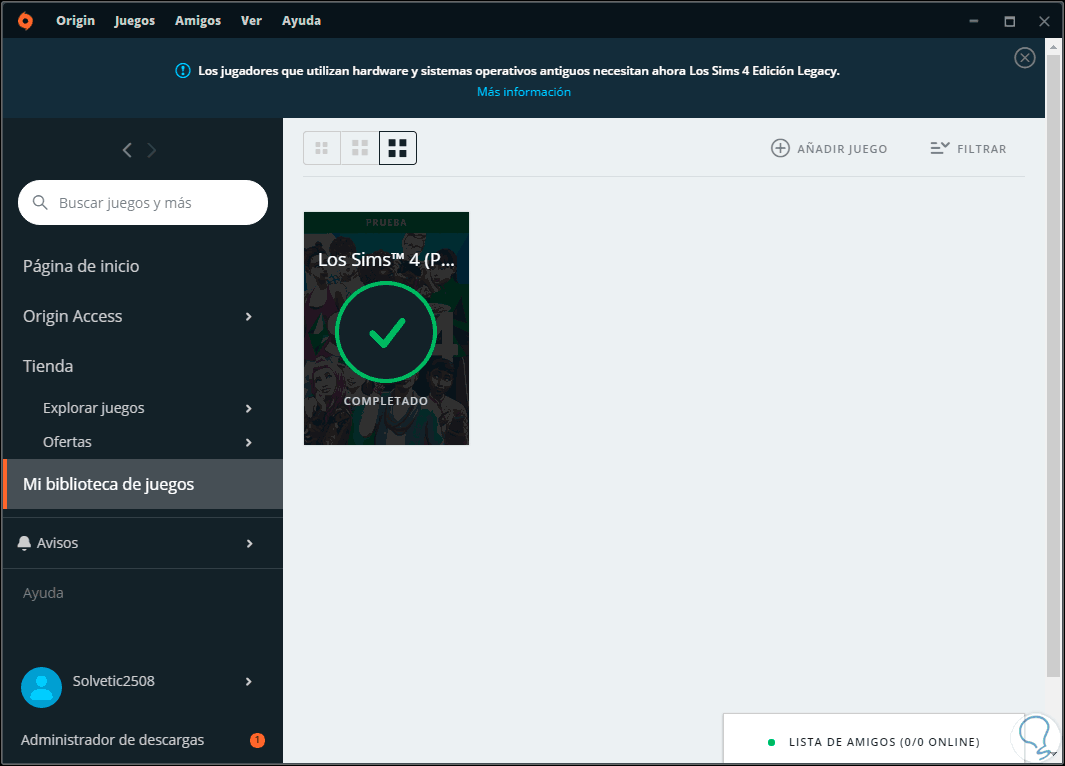Image resolution: width=1065 pixels, height=766 pixels.
Task: Click the Origin logo icon
Action: click(25, 21)
